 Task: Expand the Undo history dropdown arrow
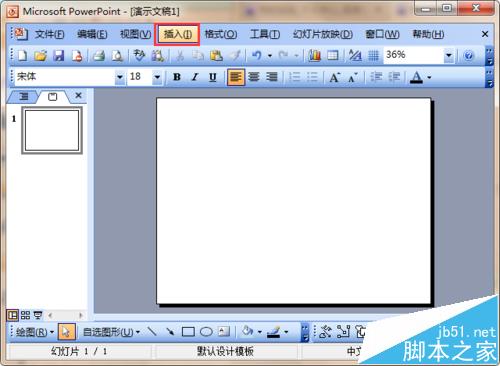click(x=270, y=55)
